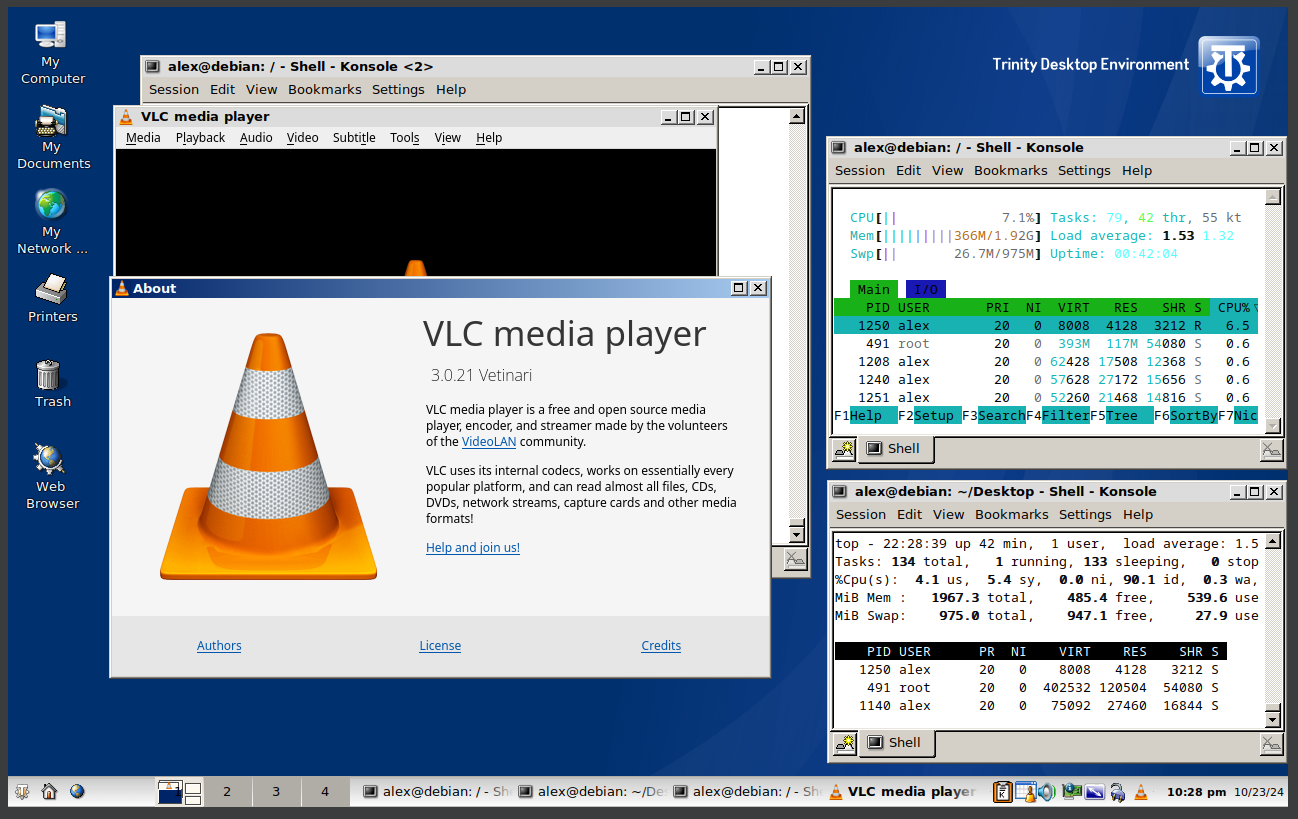Click scrollbar down arrow in bottom Konsole

point(1272,719)
